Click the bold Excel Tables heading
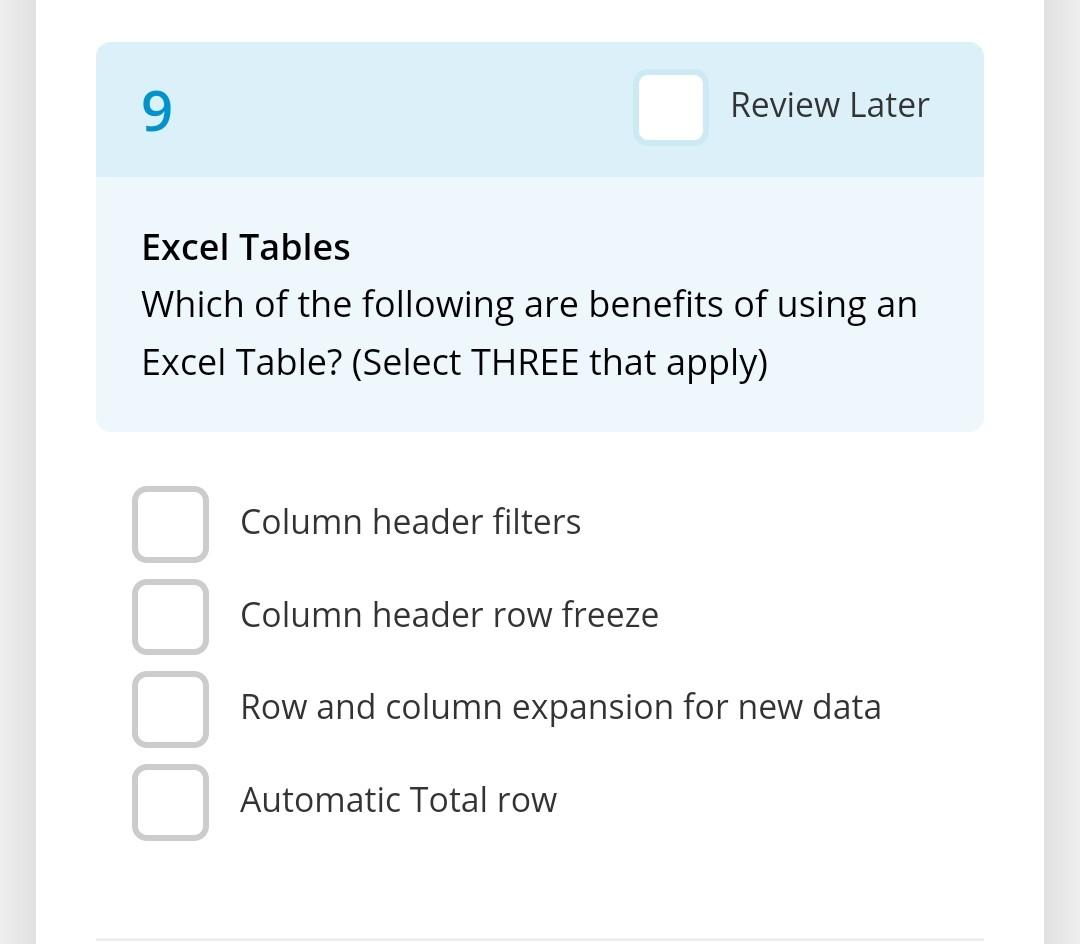1080x944 pixels. pyautogui.click(x=246, y=247)
